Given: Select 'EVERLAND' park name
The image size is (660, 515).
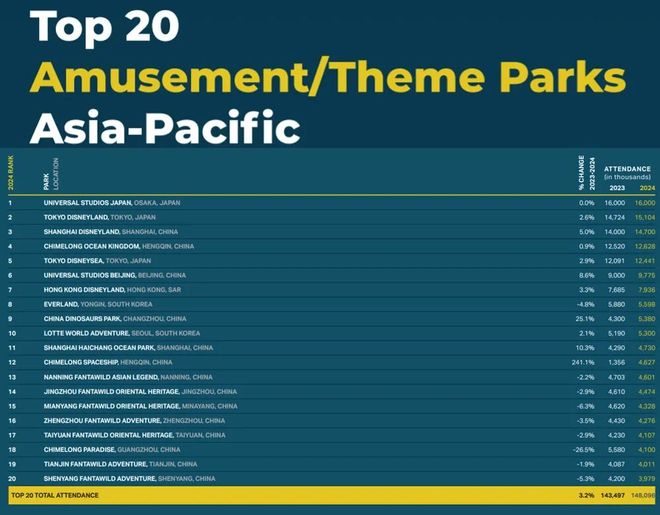Looking at the screenshot, I should (61, 304).
